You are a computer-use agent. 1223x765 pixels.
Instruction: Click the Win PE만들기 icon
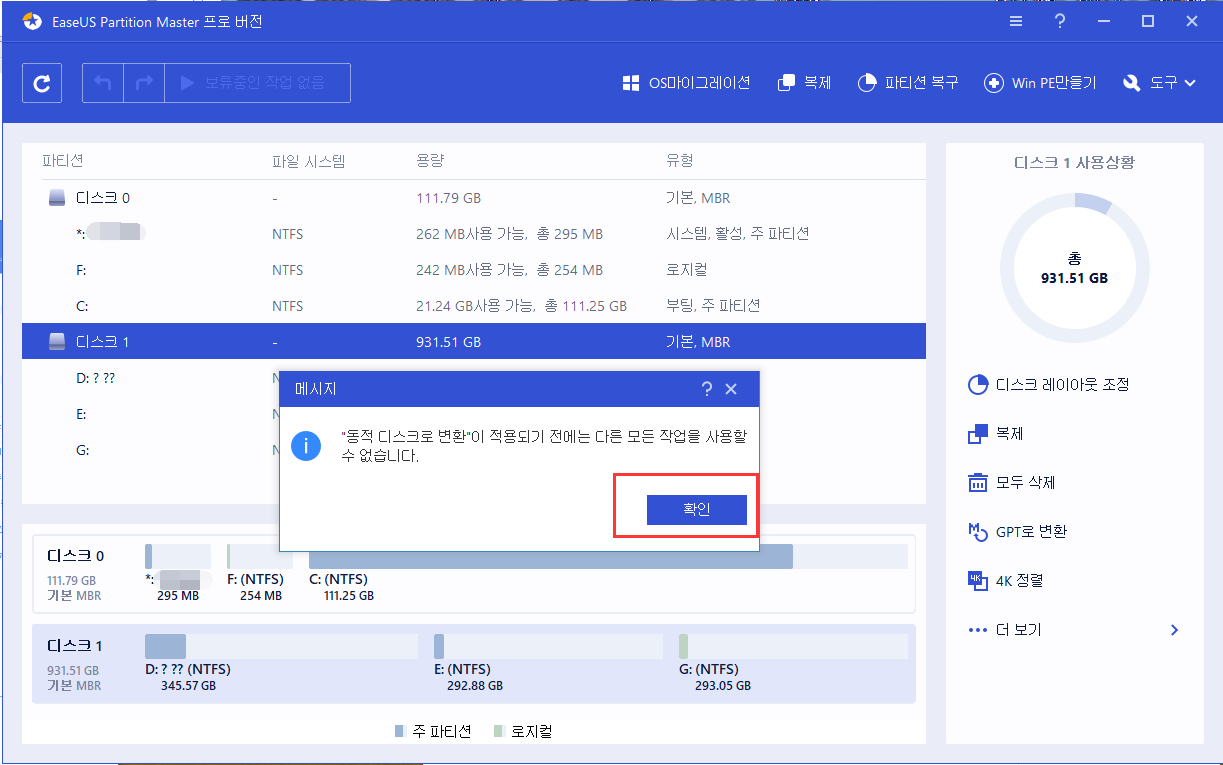click(x=1039, y=83)
